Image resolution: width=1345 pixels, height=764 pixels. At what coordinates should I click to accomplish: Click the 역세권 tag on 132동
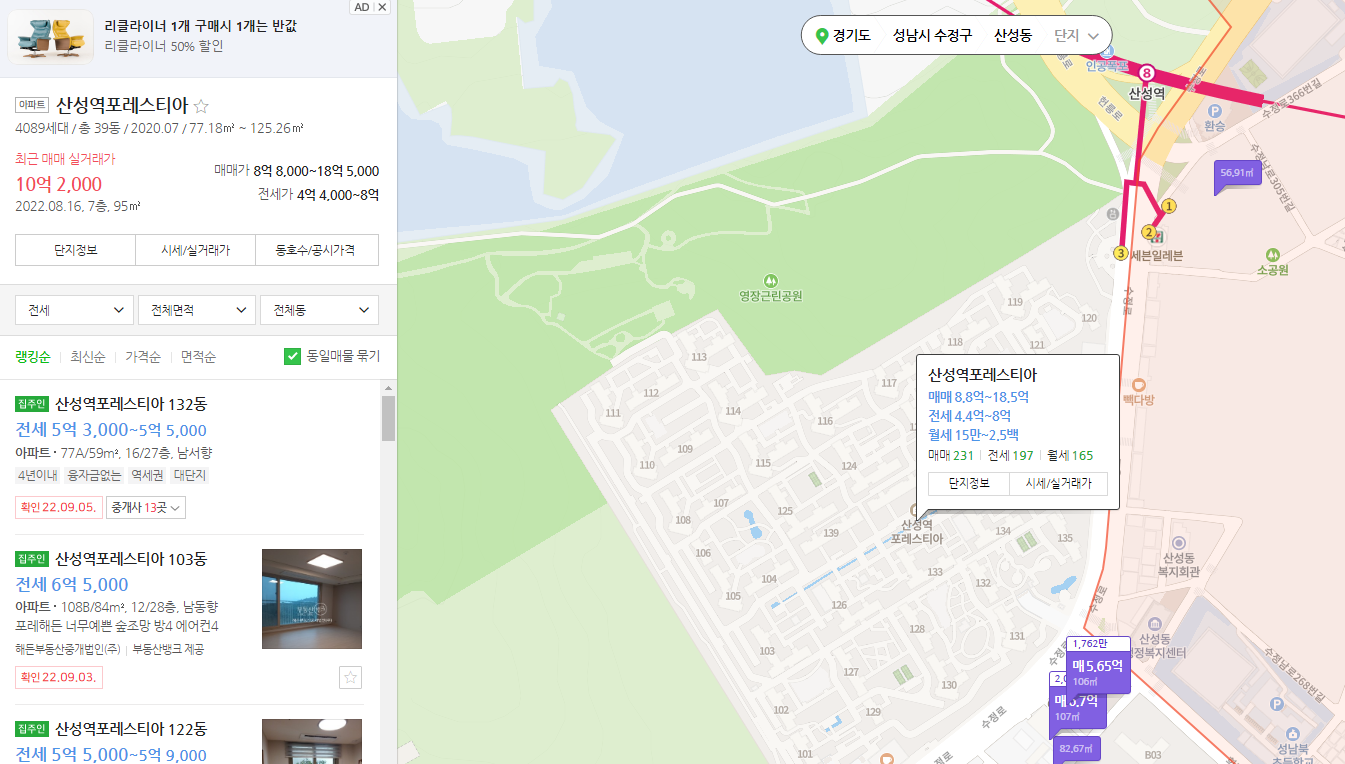[x=148, y=476]
